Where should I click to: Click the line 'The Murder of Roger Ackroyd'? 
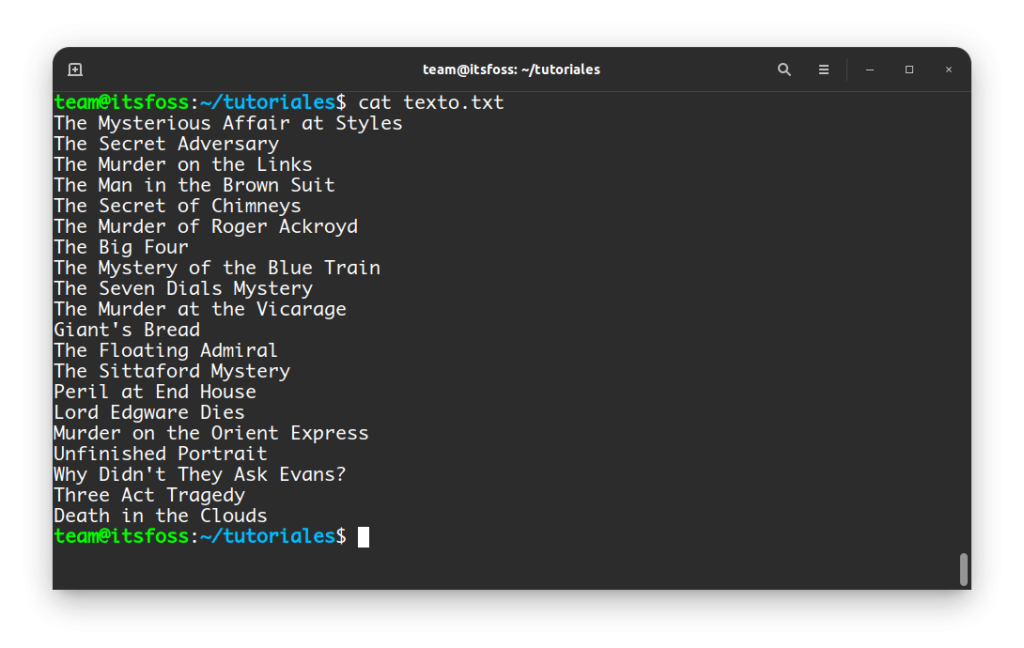[206, 227]
